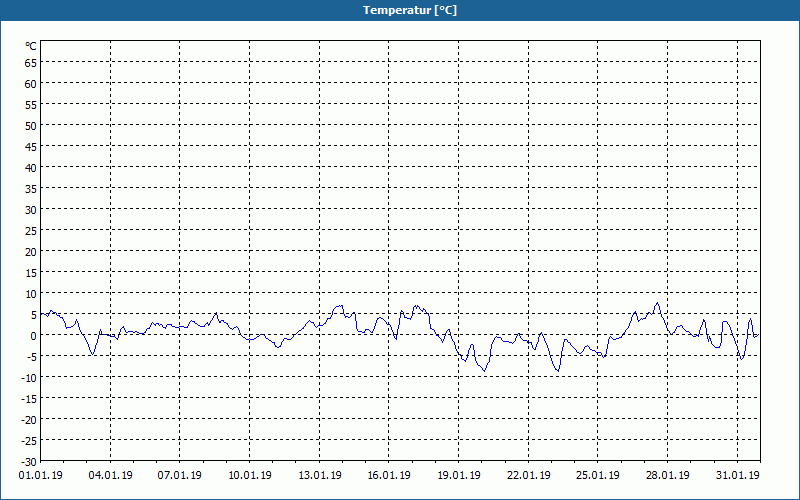Click the 10 value on the temperature axis

(31, 294)
